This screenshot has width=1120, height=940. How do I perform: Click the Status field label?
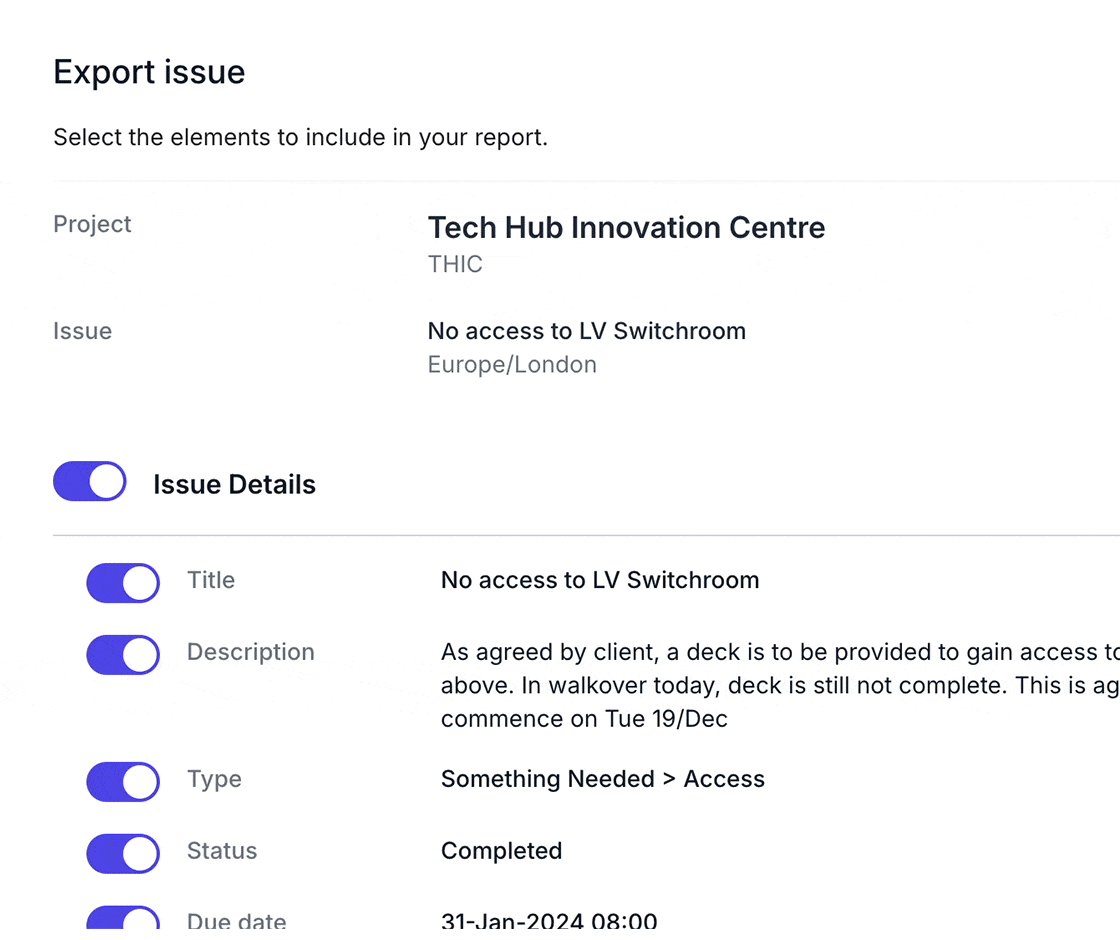222,851
